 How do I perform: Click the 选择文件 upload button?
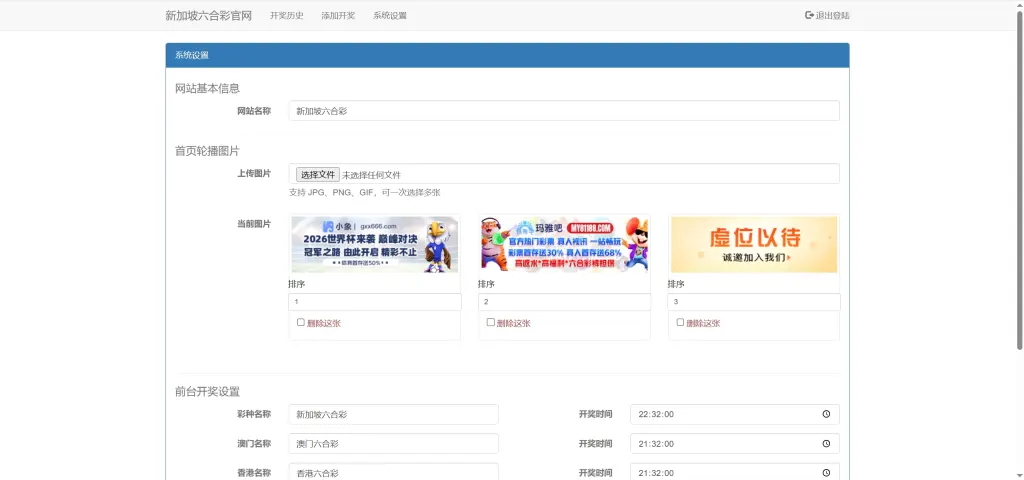[x=318, y=174]
